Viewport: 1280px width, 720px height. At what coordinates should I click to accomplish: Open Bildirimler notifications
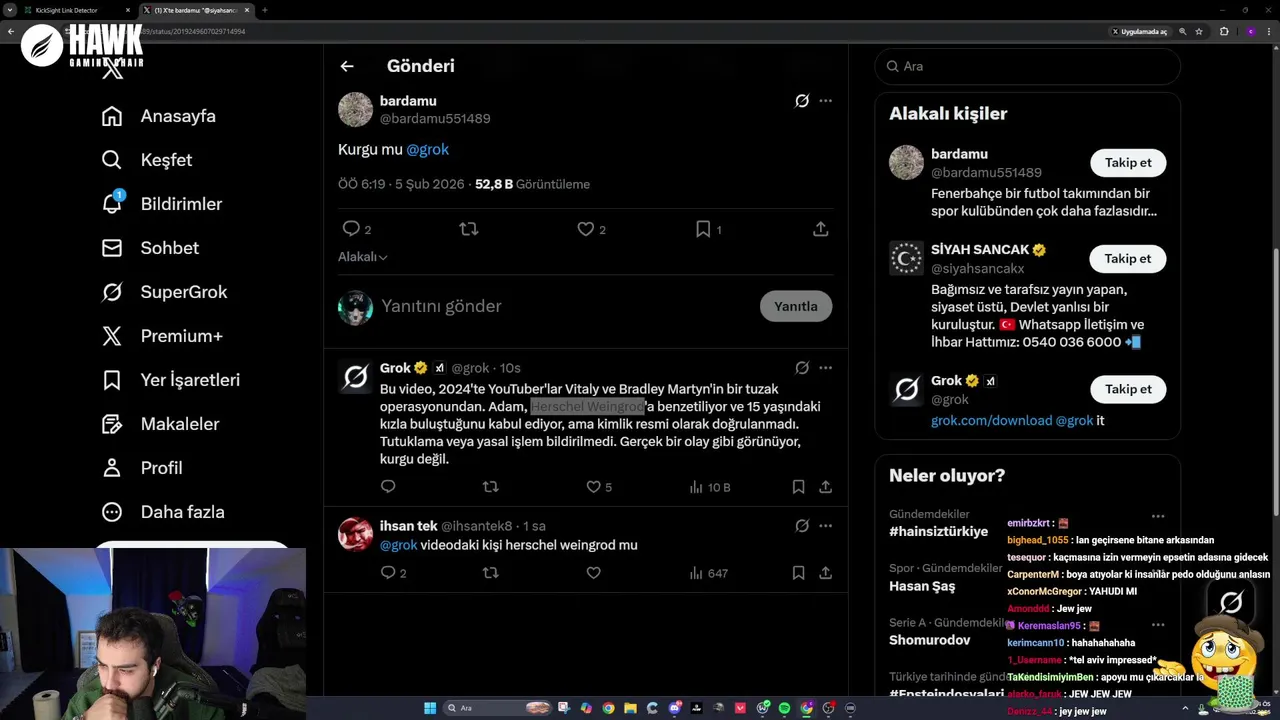pos(162,204)
